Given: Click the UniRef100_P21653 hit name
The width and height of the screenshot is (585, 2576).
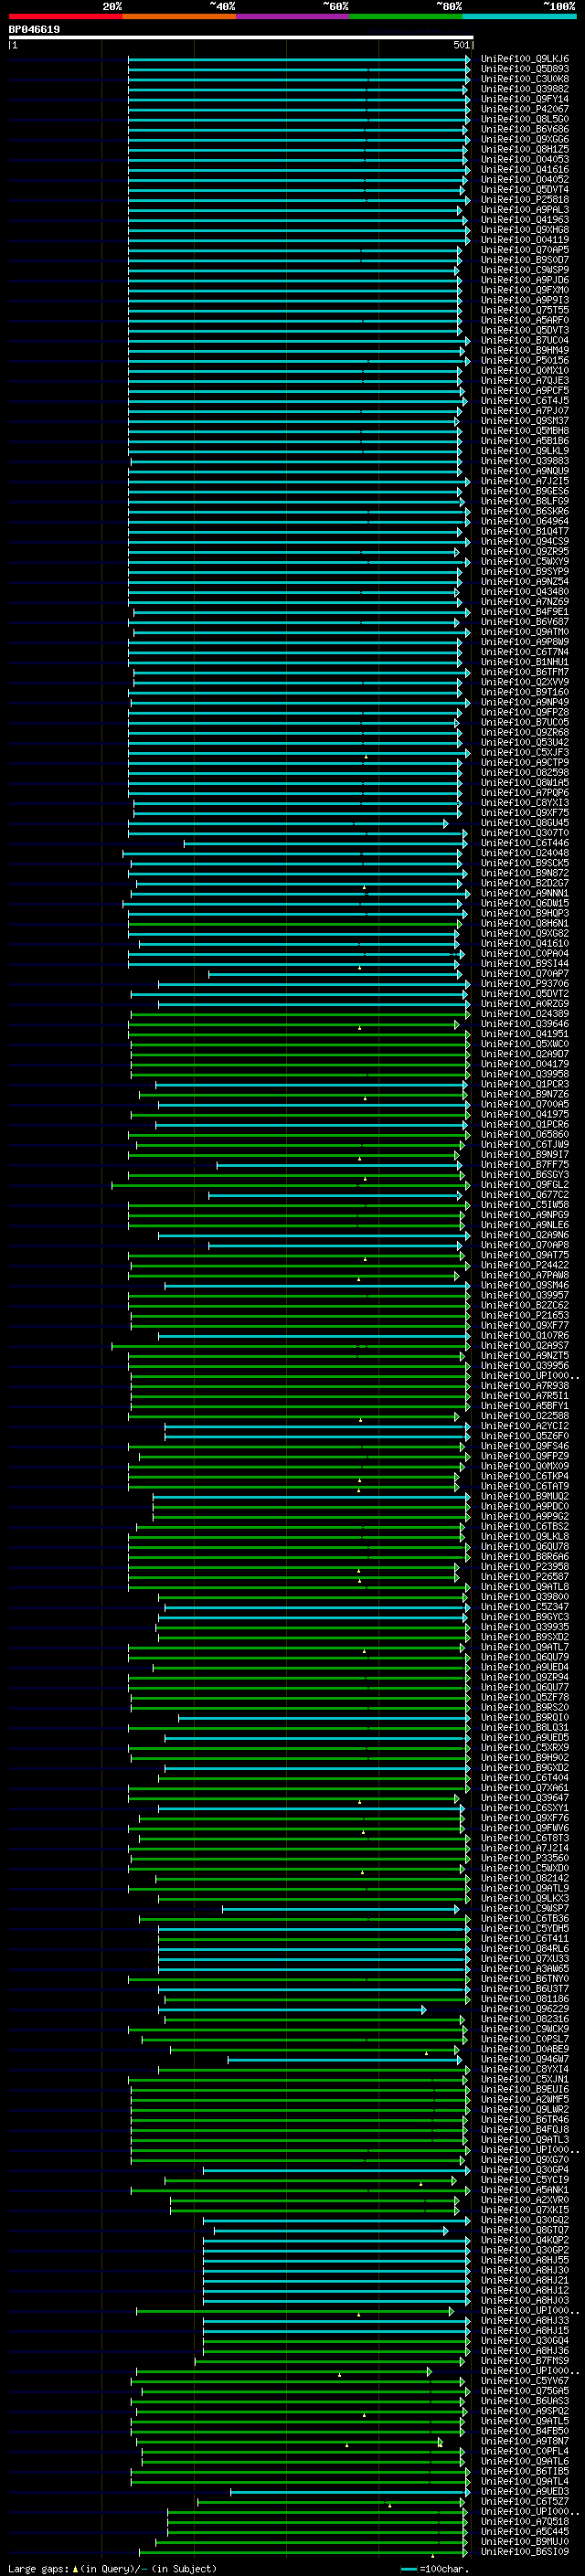Looking at the screenshot, I should point(525,1315).
